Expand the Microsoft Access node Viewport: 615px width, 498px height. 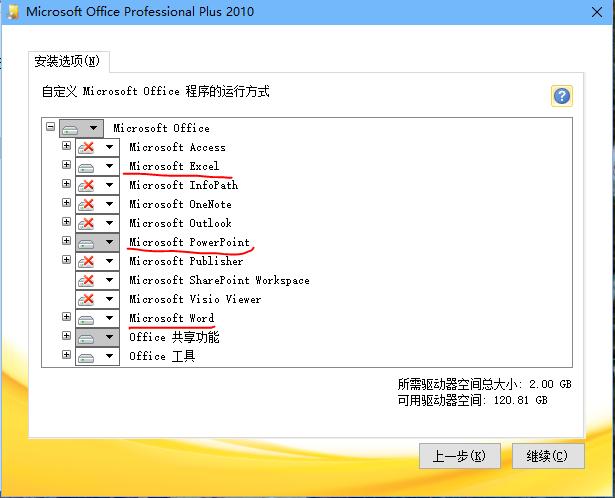66,145
